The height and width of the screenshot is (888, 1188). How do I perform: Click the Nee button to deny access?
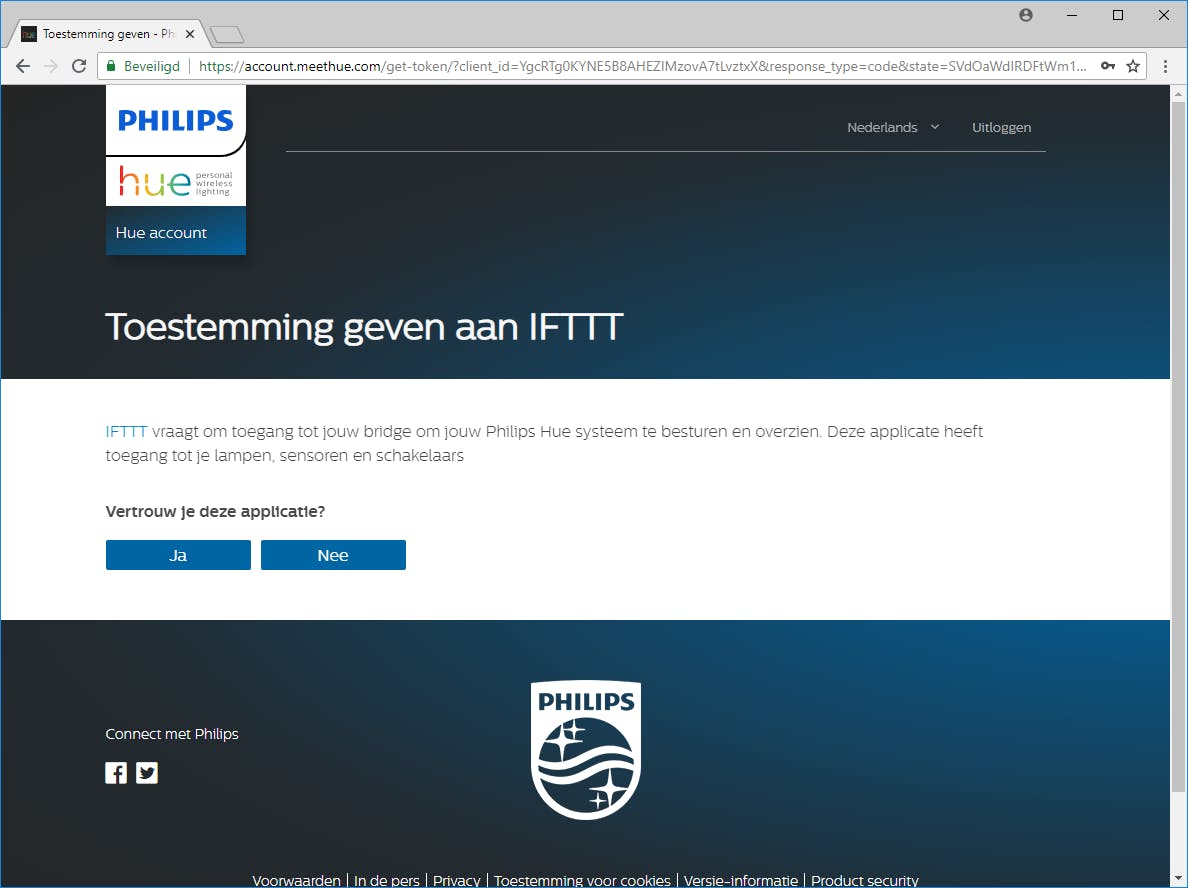pyautogui.click(x=333, y=555)
